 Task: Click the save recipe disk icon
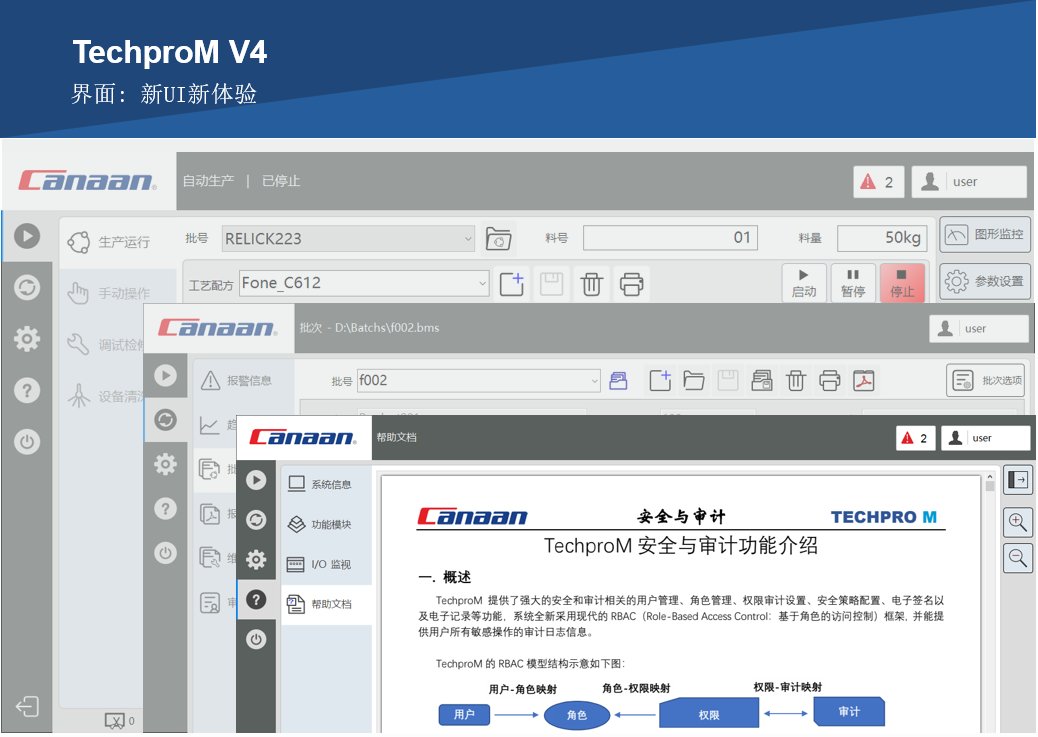pos(551,284)
